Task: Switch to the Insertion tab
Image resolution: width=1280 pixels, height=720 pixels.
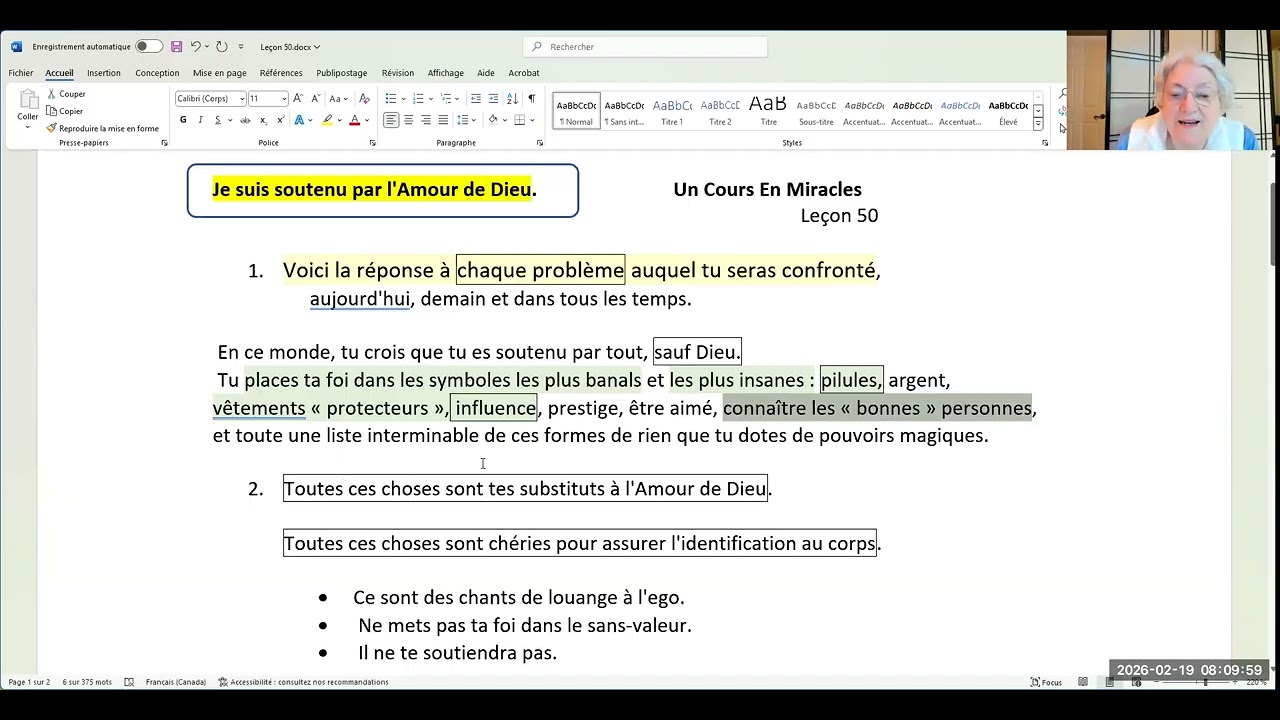Action: click(x=103, y=73)
